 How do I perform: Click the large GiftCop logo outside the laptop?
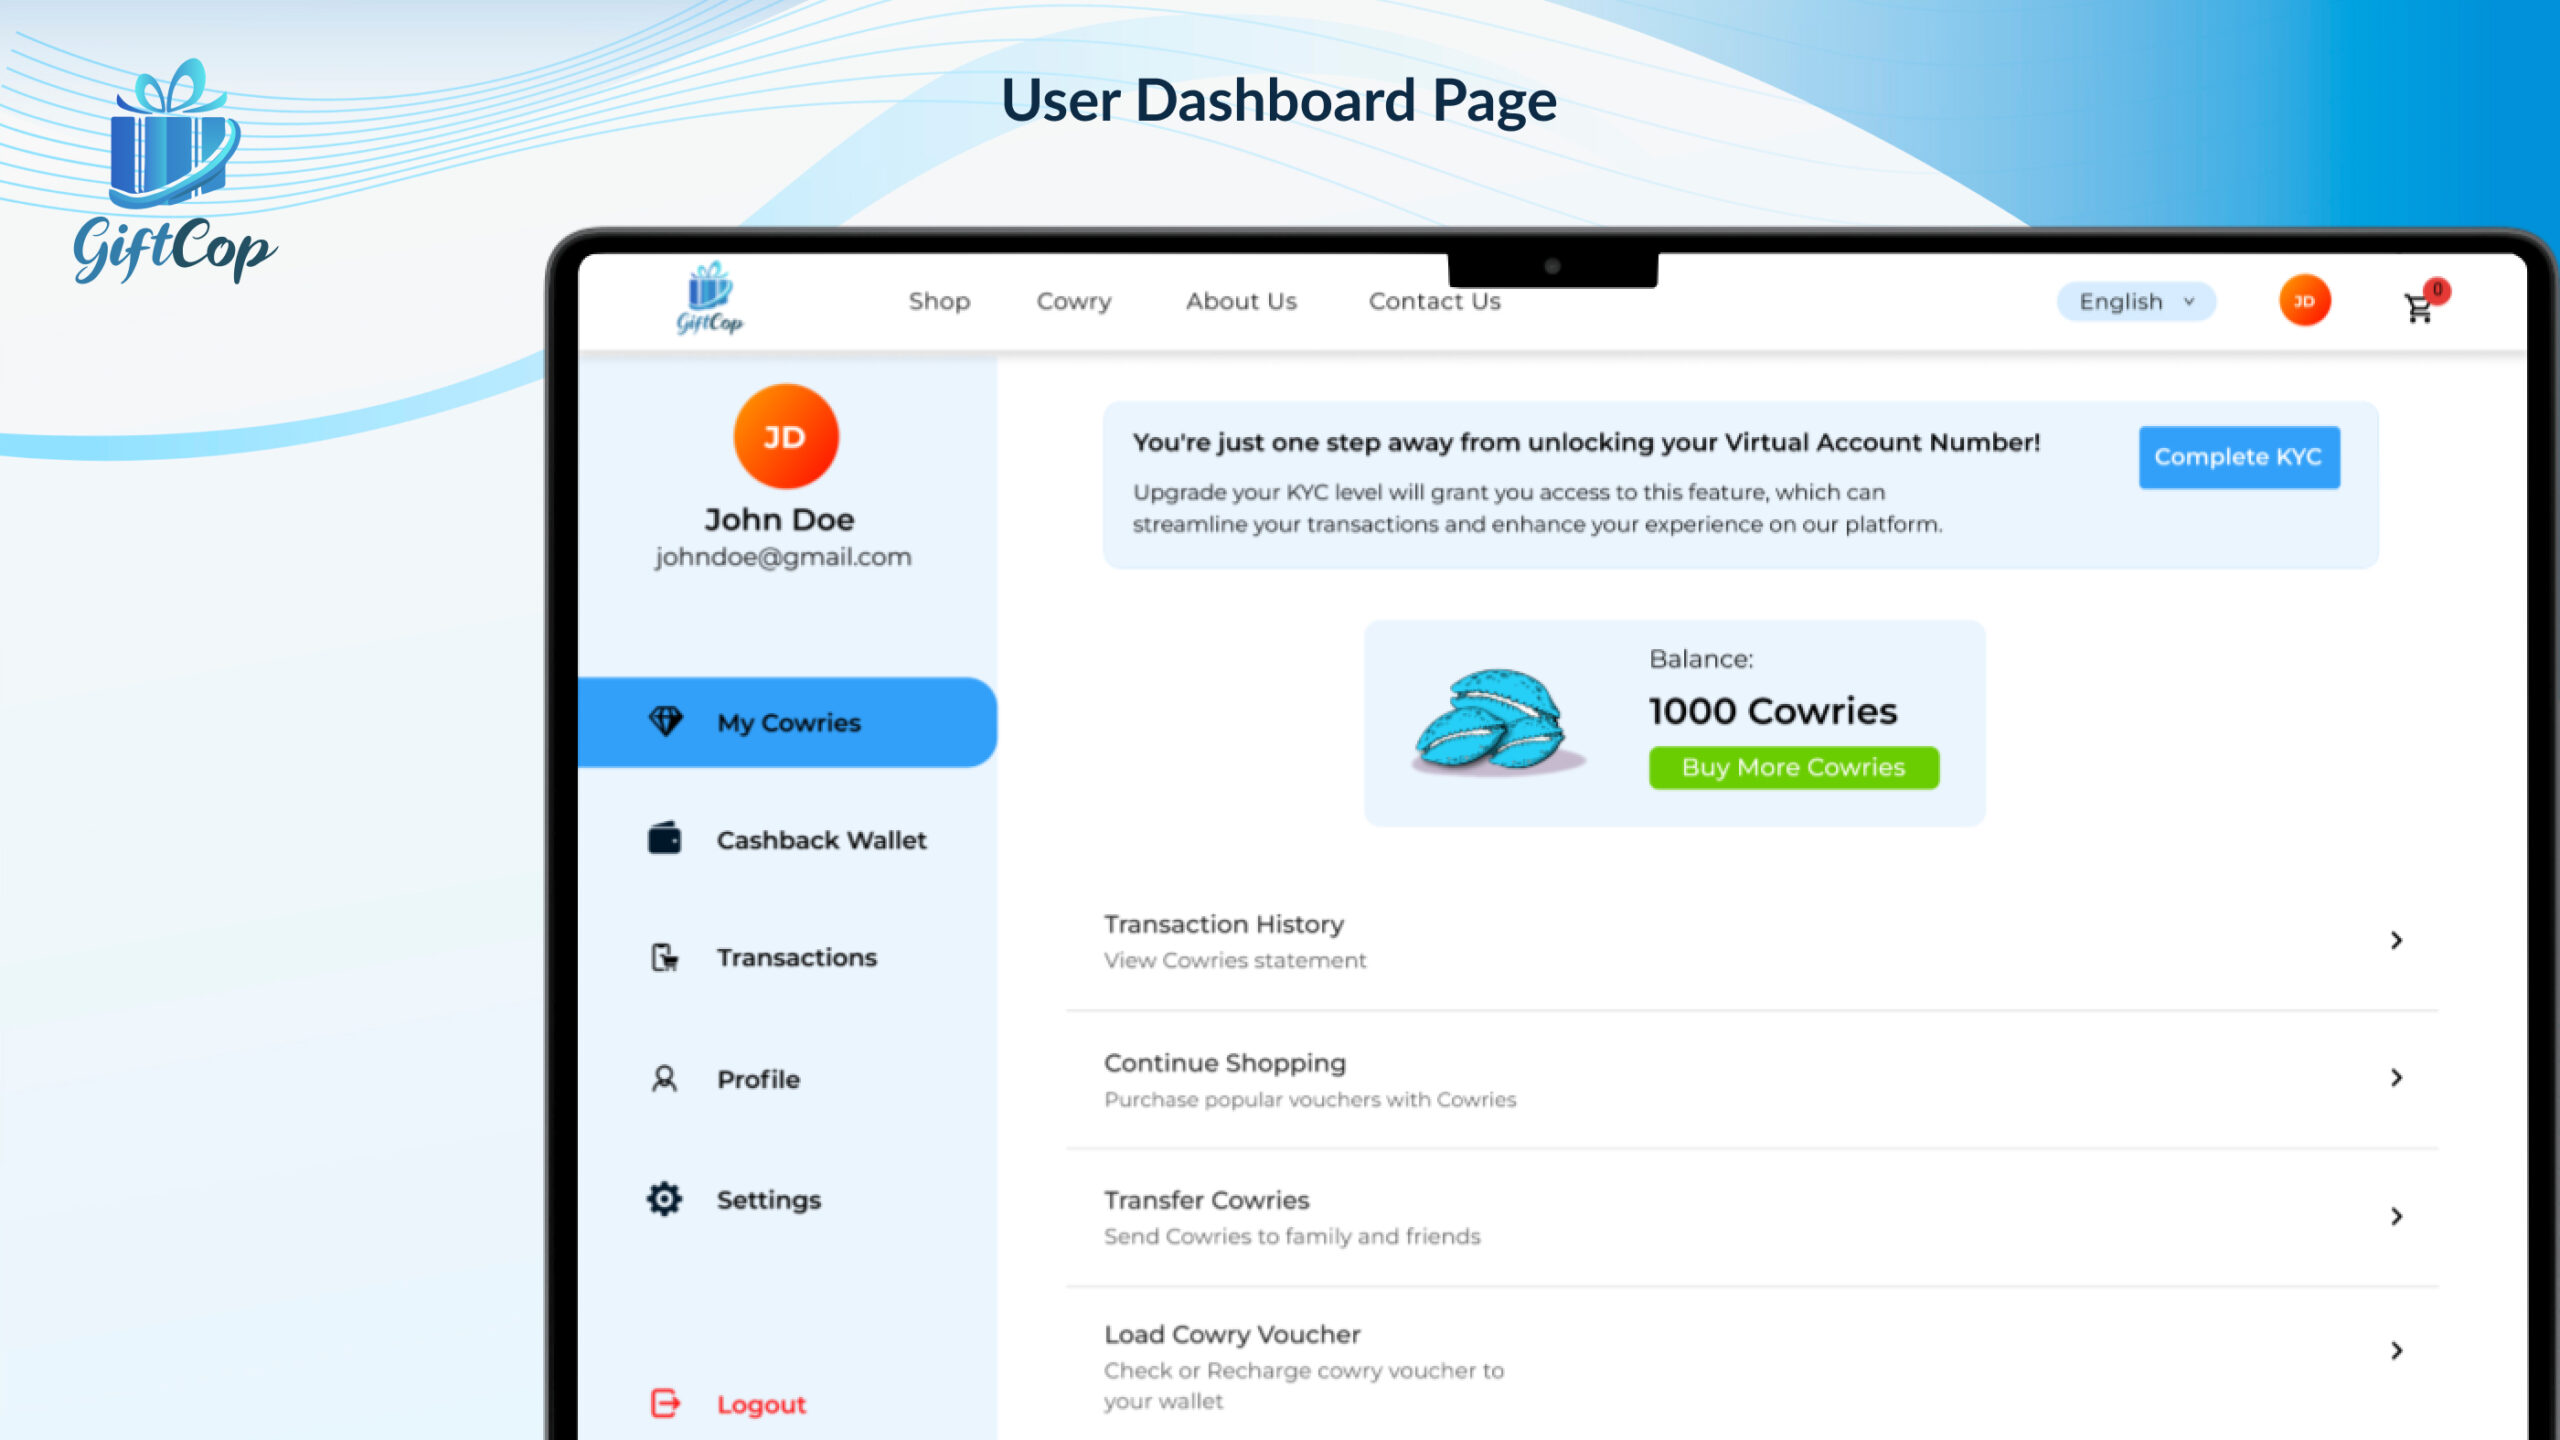pyautogui.click(x=175, y=172)
